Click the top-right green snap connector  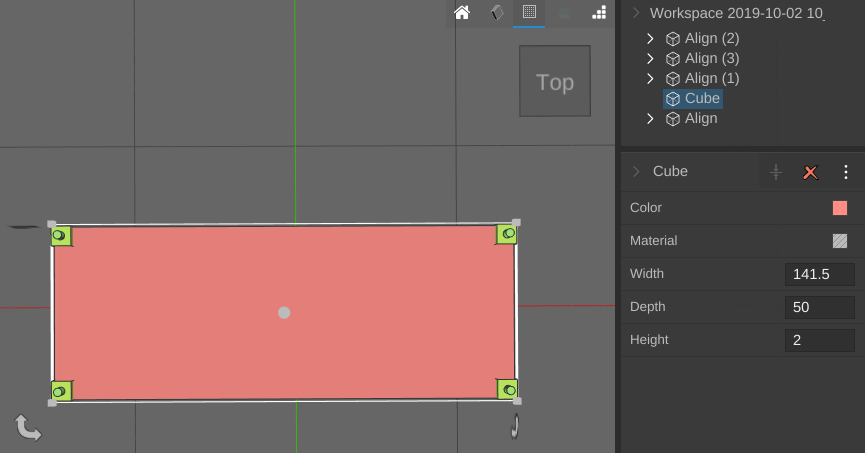[506, 234]
